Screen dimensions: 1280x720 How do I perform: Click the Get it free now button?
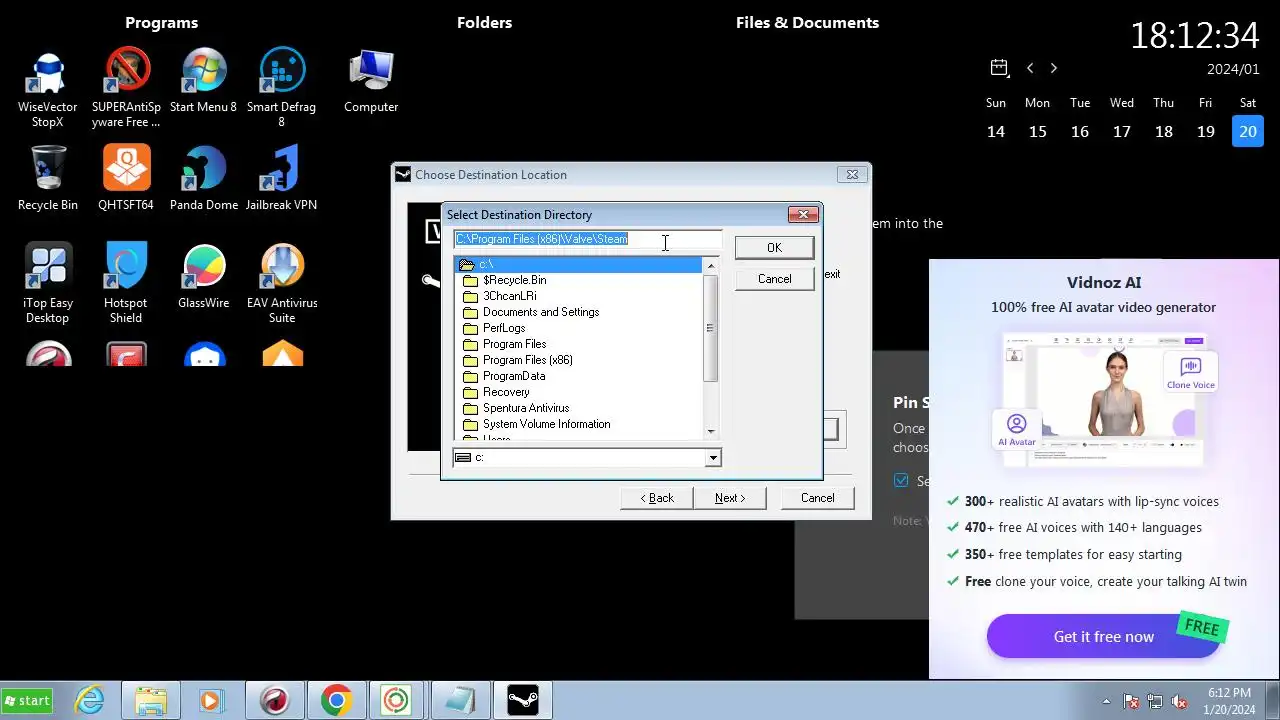point(1103,636)
